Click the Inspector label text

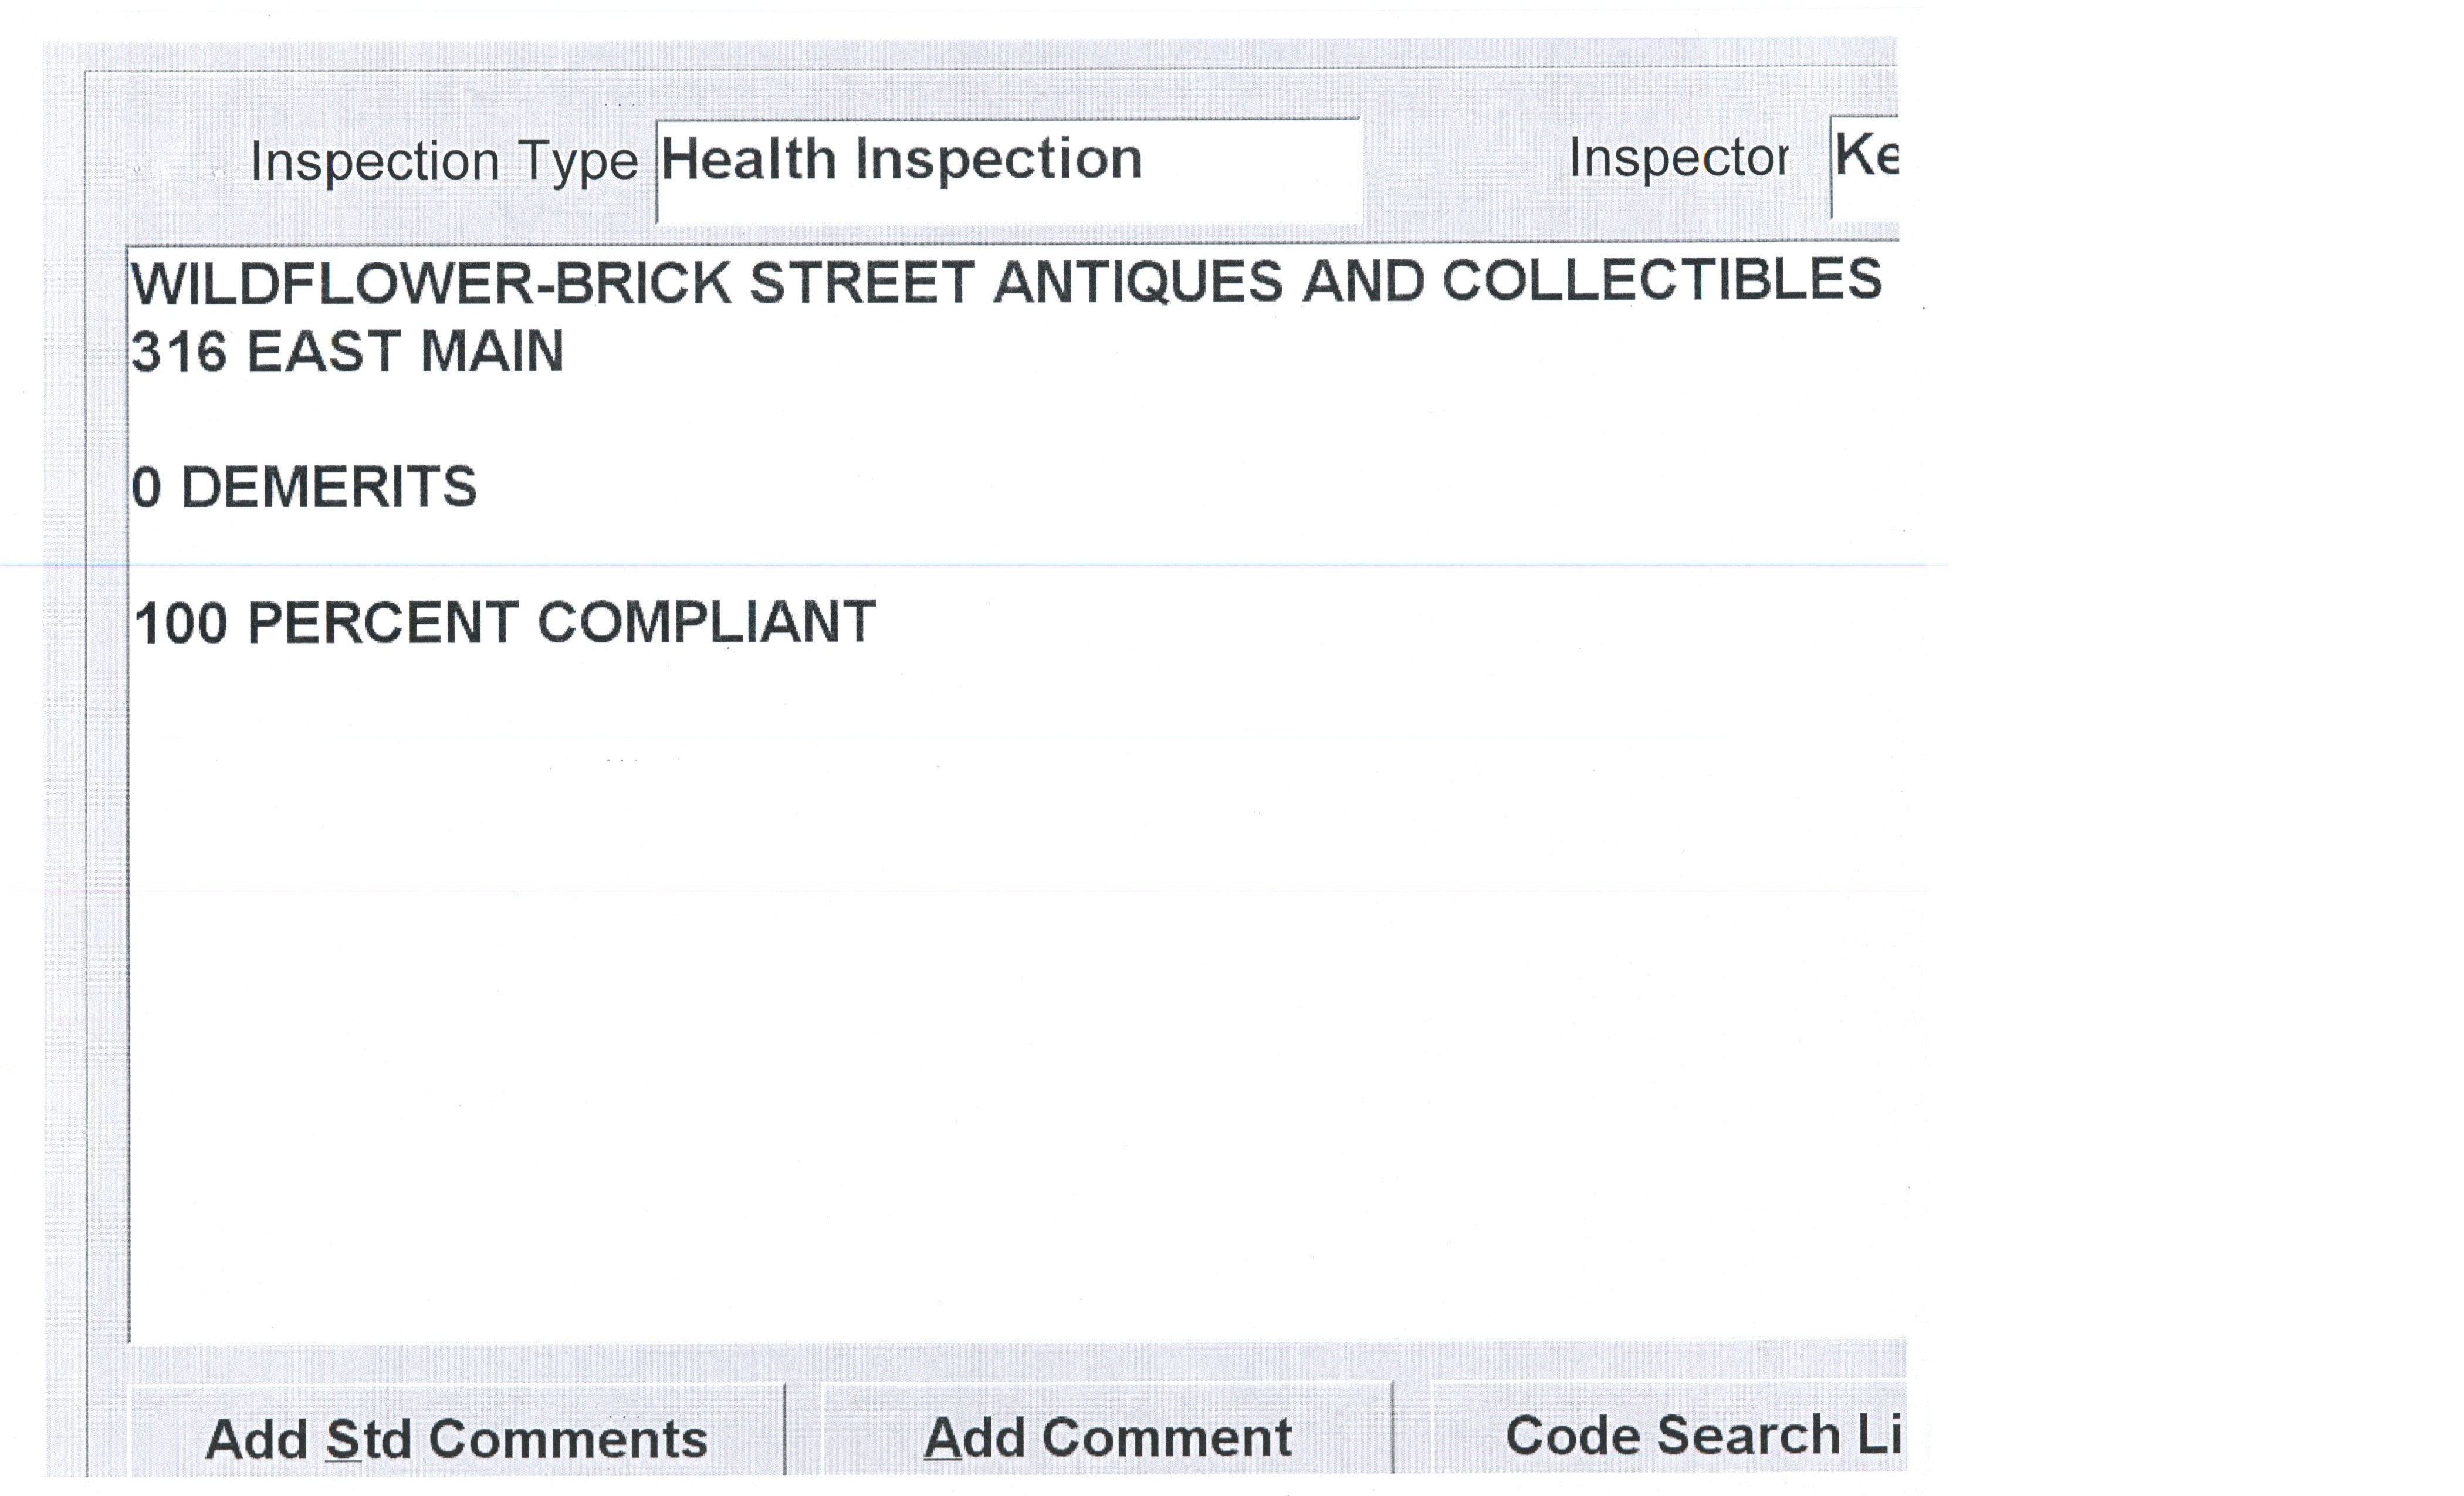point(1678,158)
